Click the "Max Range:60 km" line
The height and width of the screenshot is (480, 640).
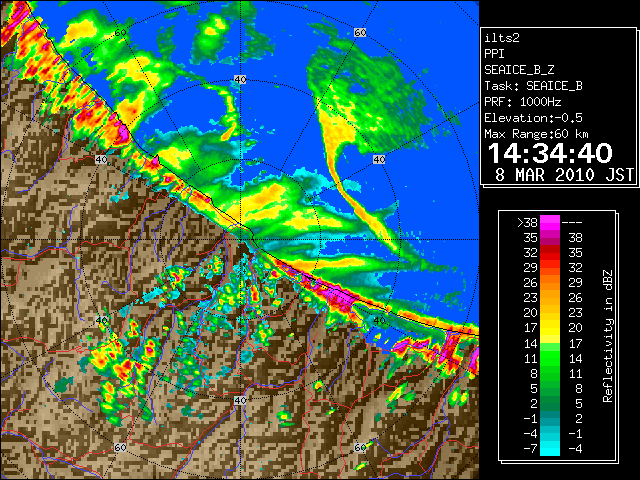[x=536, y=134]
